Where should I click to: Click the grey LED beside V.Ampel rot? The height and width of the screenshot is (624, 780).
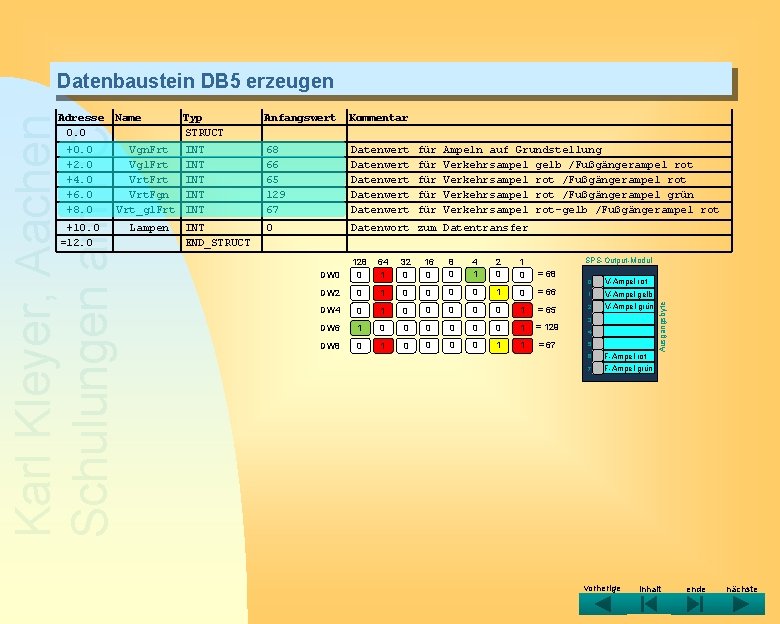coord(598,282)
